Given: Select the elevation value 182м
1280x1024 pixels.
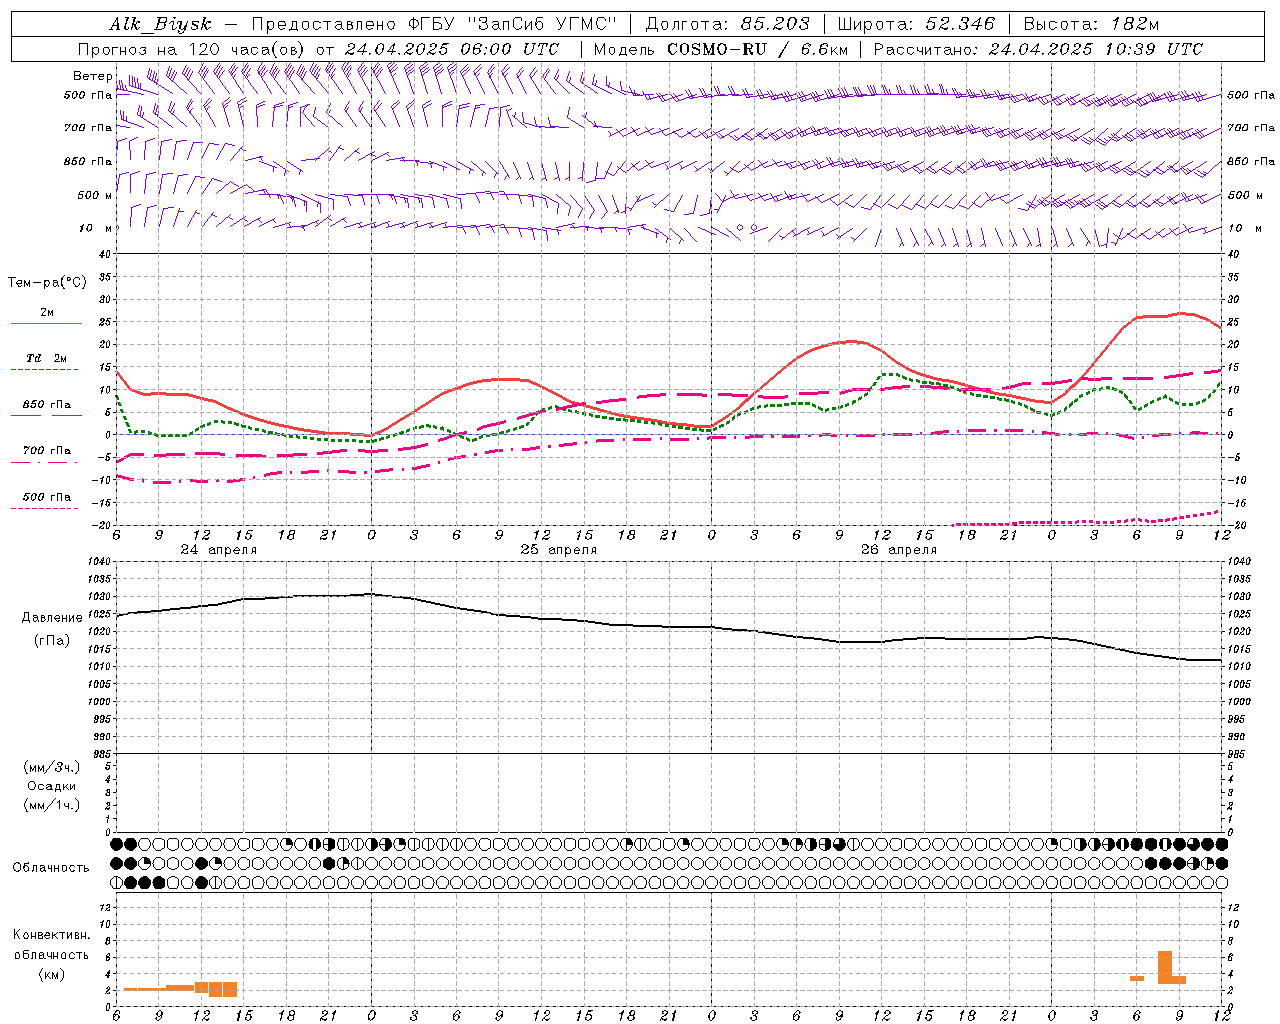Looking at the screenshot, I should click(x=1135, y=24).
